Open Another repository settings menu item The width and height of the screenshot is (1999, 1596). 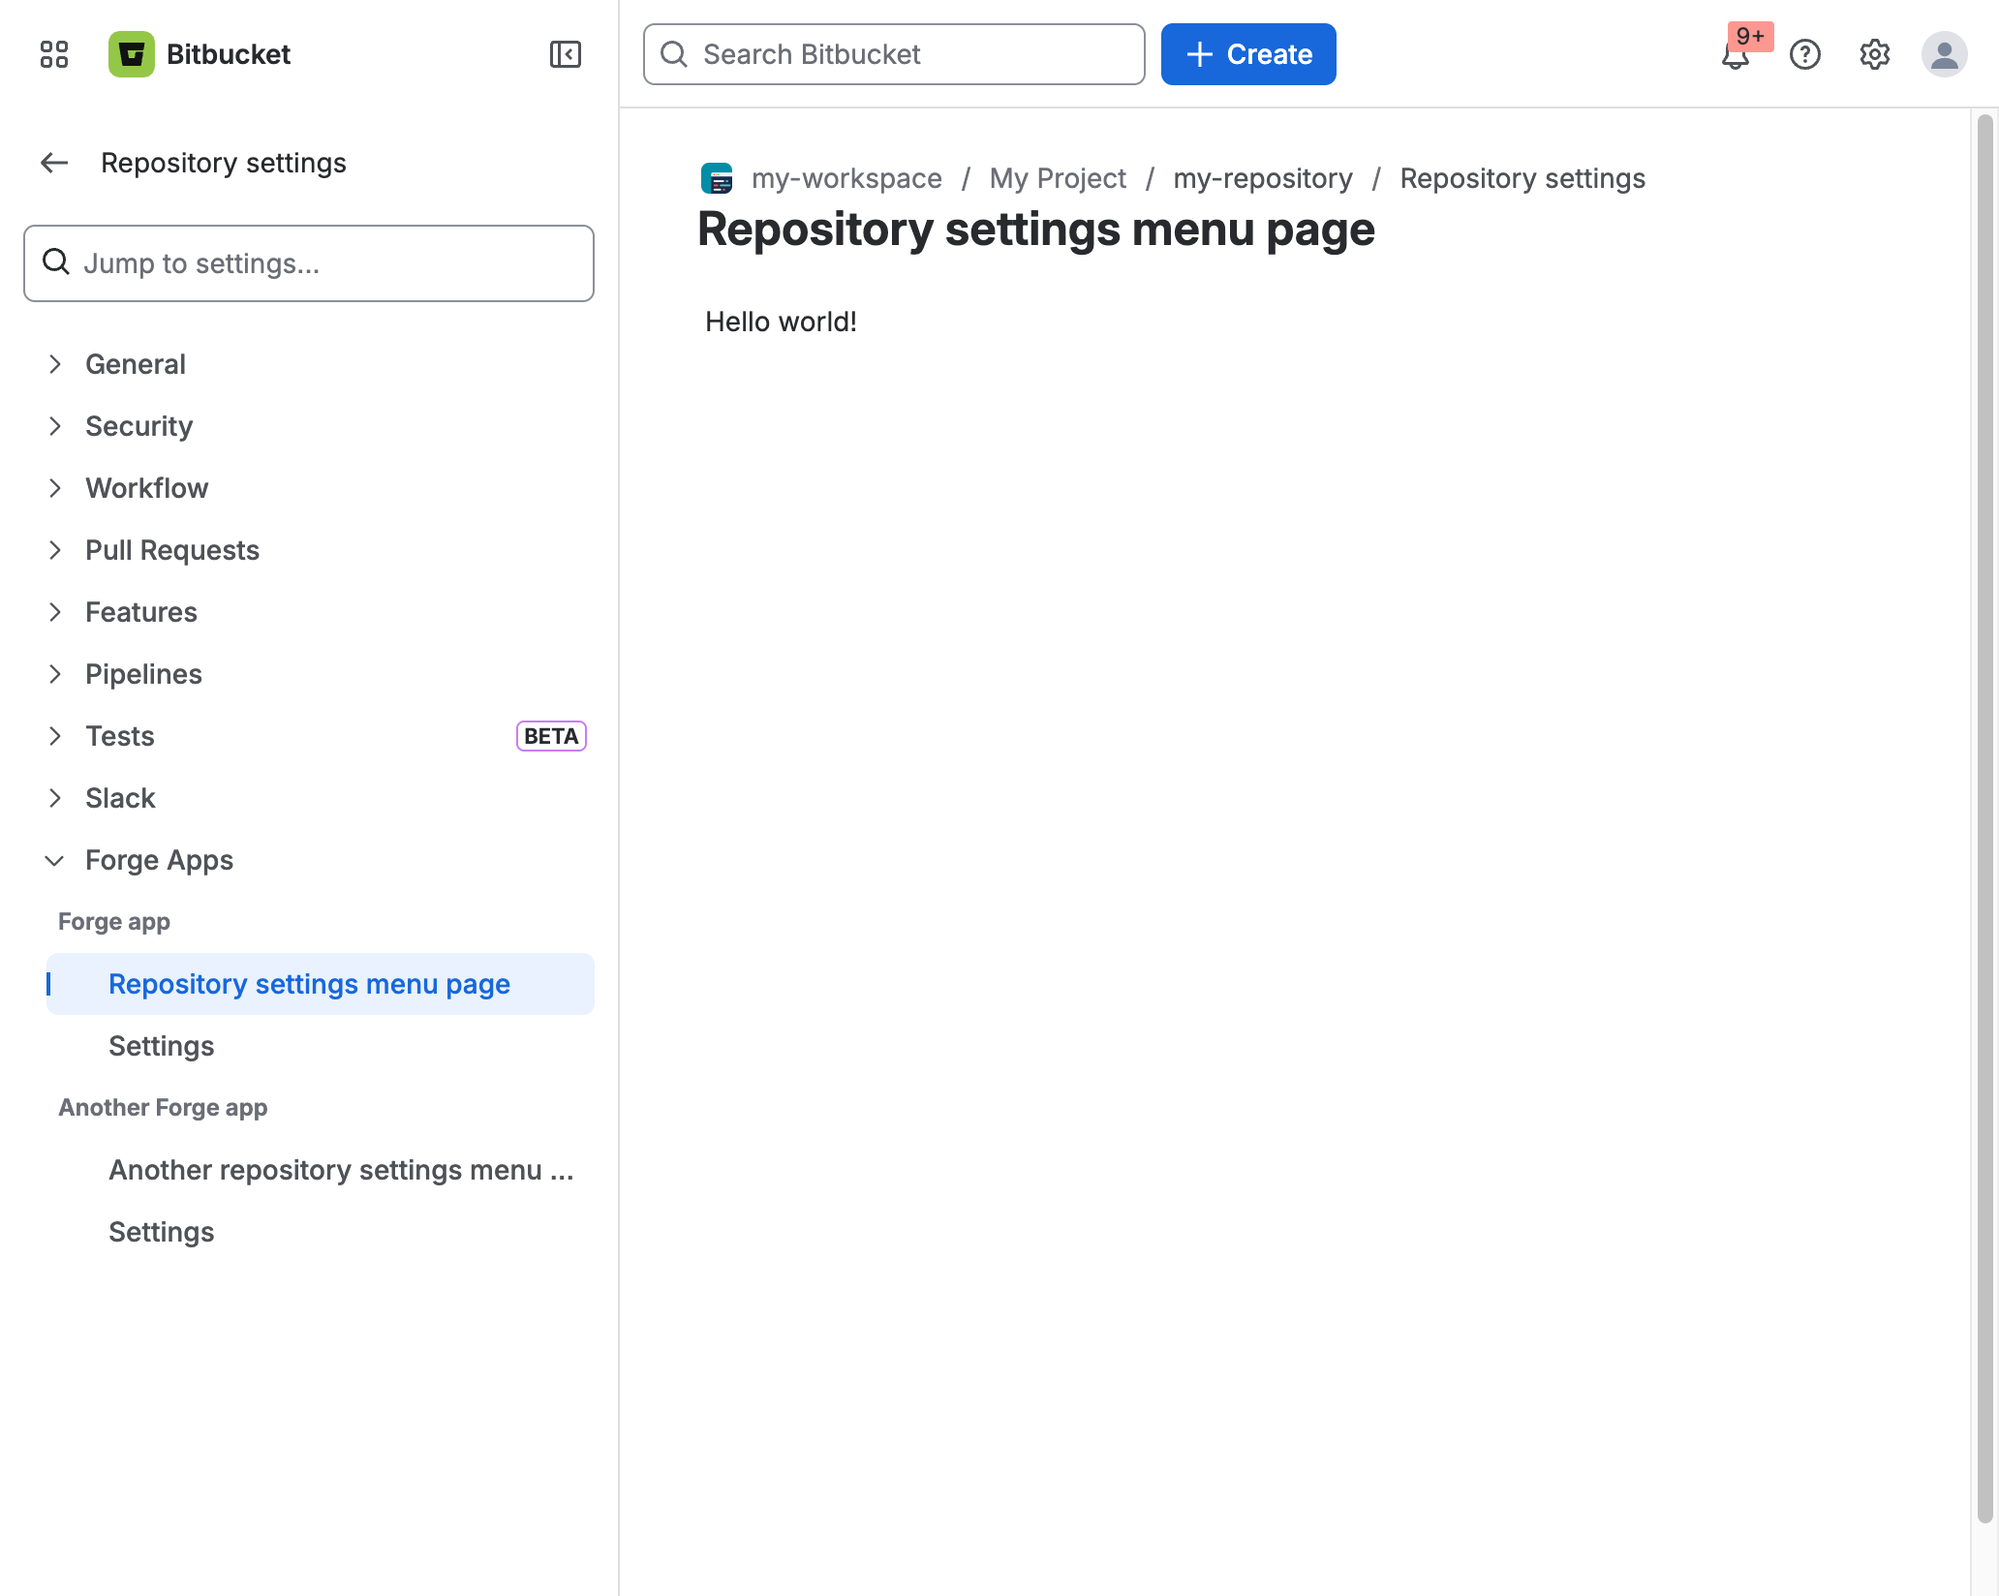point(320,1170)
